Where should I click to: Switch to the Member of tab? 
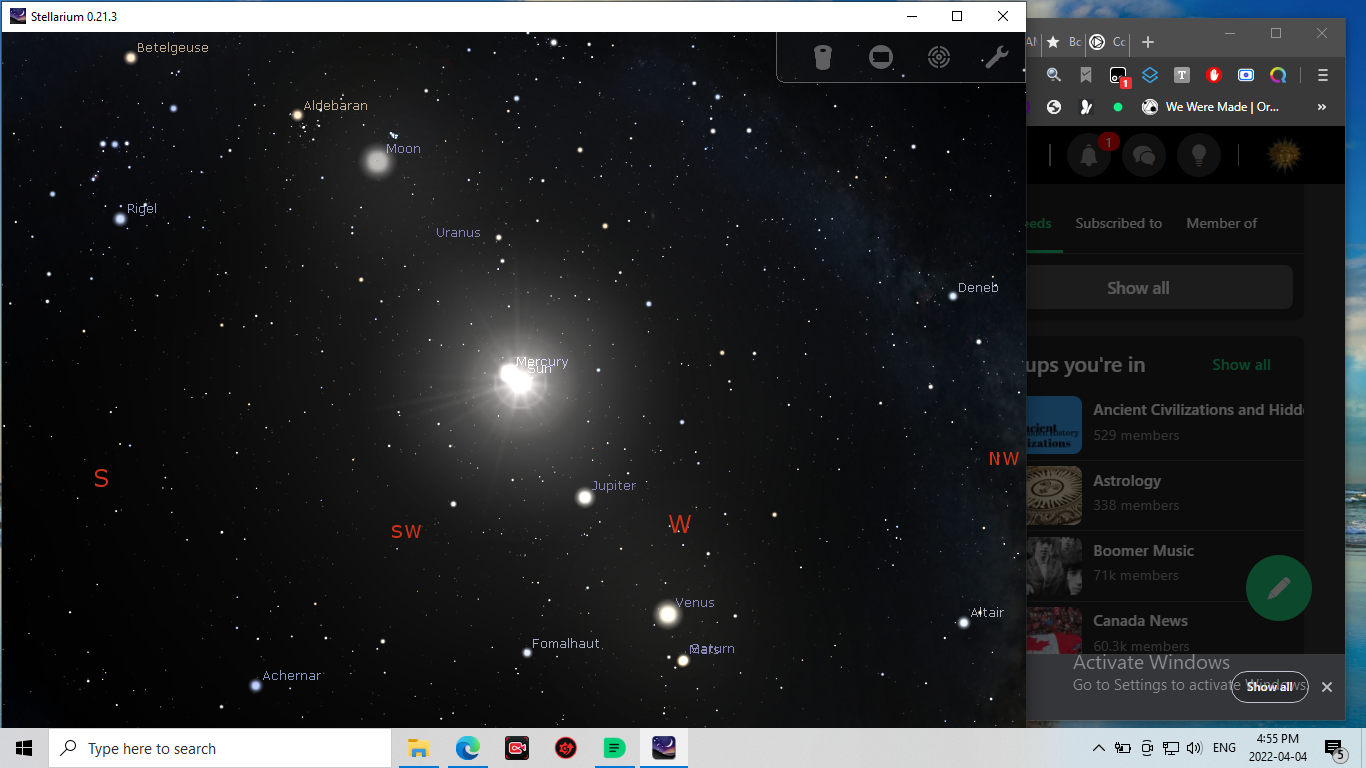(1221, 223)
